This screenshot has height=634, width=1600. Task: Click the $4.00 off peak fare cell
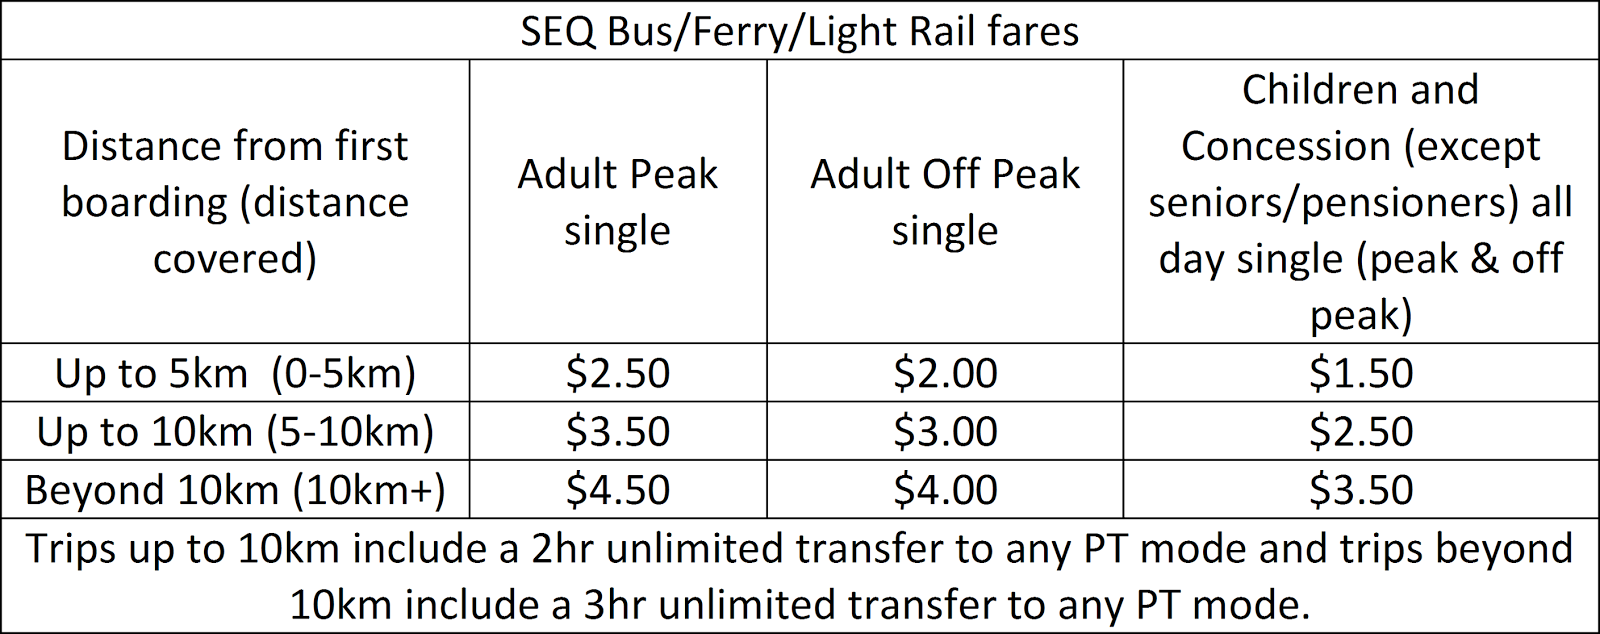click(945, 489)
